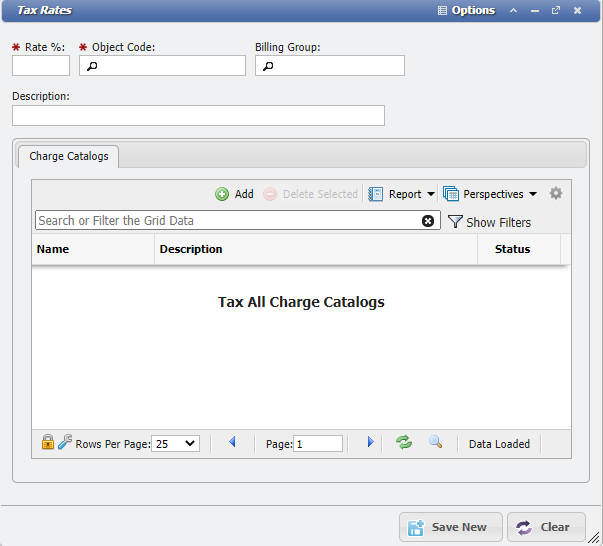Click the grid settings gear icon
This screenshot has width=603, height=546.
(x=556, y=194)
